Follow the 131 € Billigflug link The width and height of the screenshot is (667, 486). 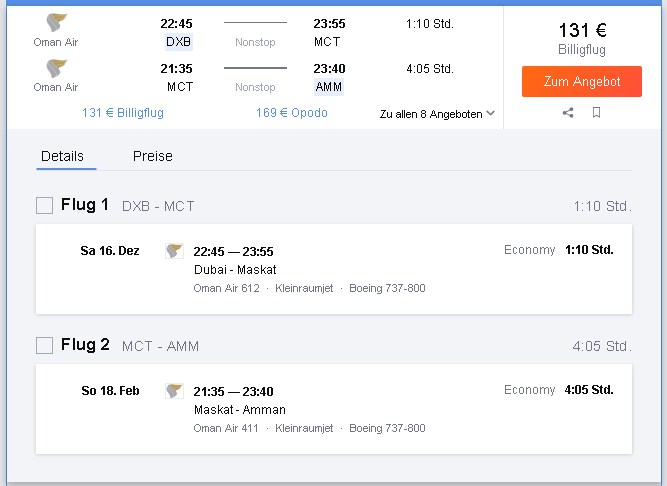(123, 113)
